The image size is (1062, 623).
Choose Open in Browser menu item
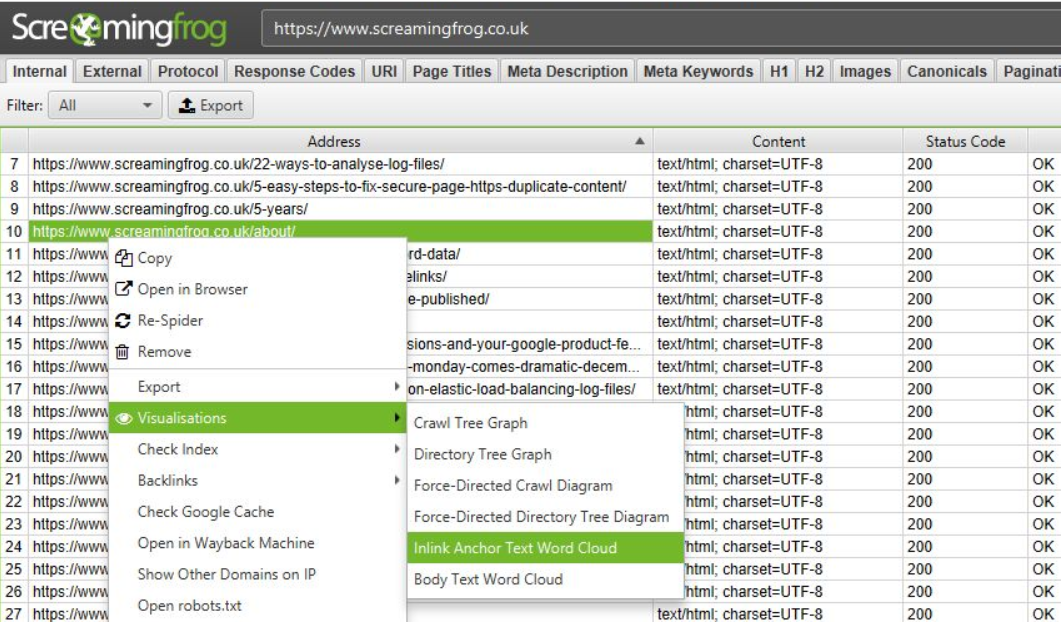[257, 289]
